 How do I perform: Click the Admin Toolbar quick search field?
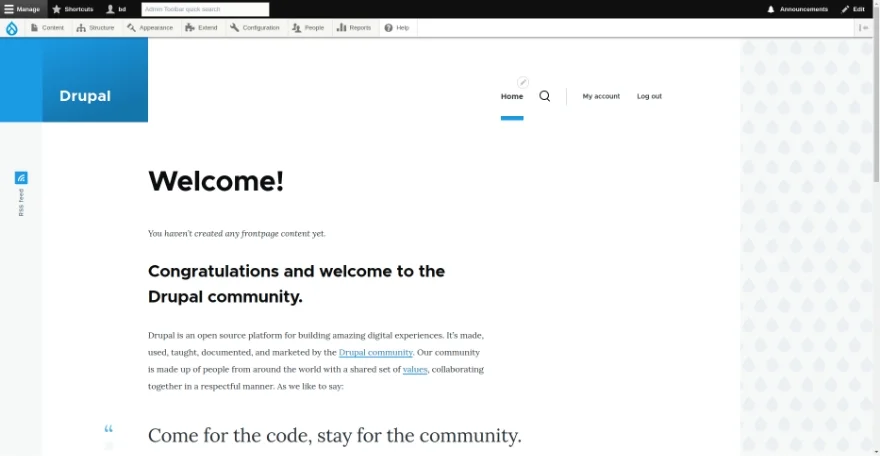coord(205,9)
